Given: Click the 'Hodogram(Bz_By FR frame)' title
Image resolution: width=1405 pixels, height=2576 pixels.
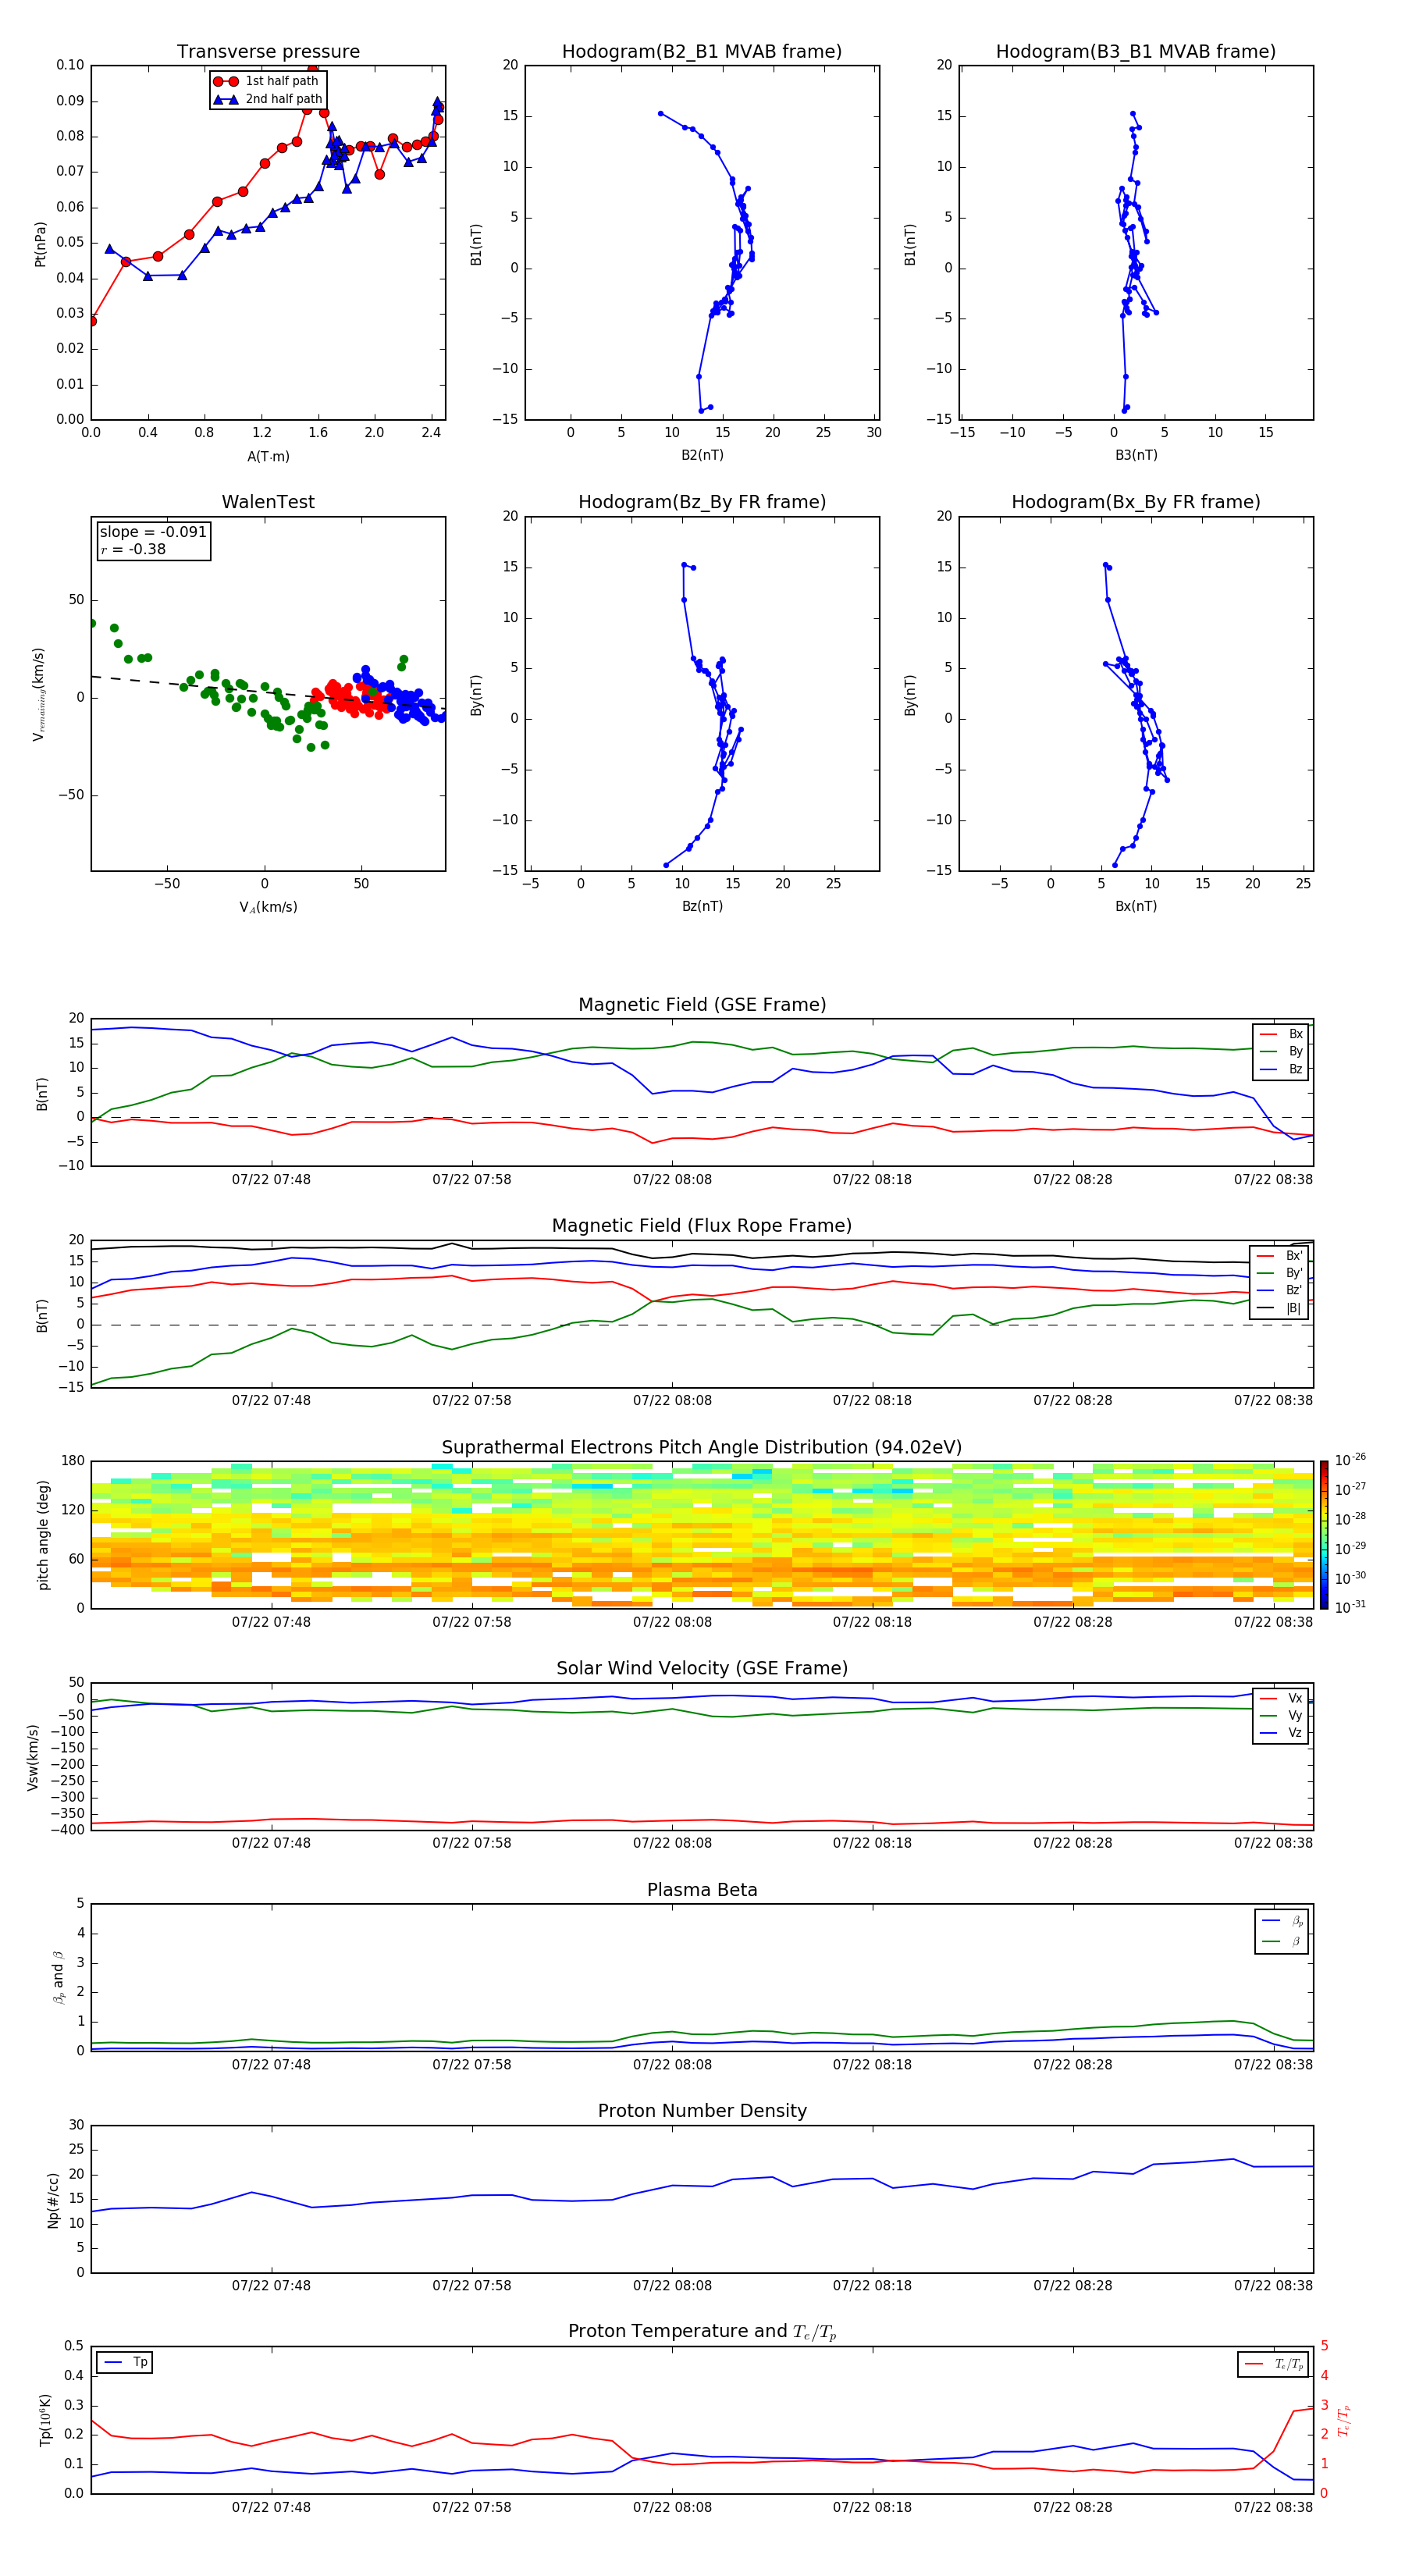Looking at the screenshot, I should tap(702, 502).
